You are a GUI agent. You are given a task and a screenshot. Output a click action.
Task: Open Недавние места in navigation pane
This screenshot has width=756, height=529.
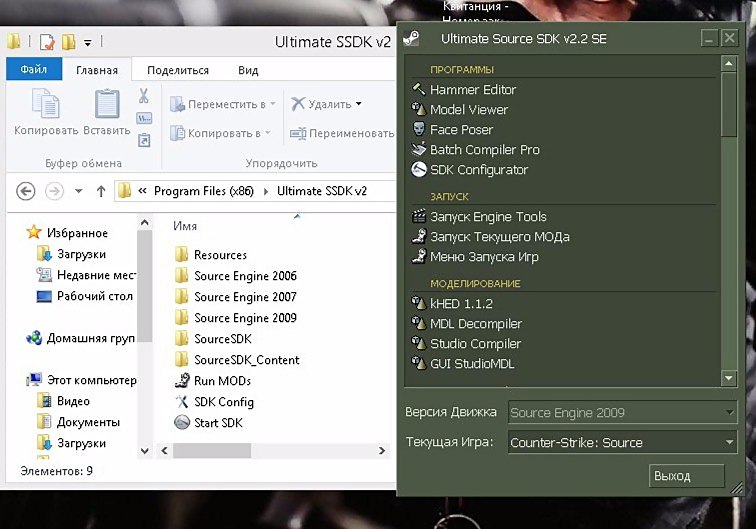[x=86, y=275]
